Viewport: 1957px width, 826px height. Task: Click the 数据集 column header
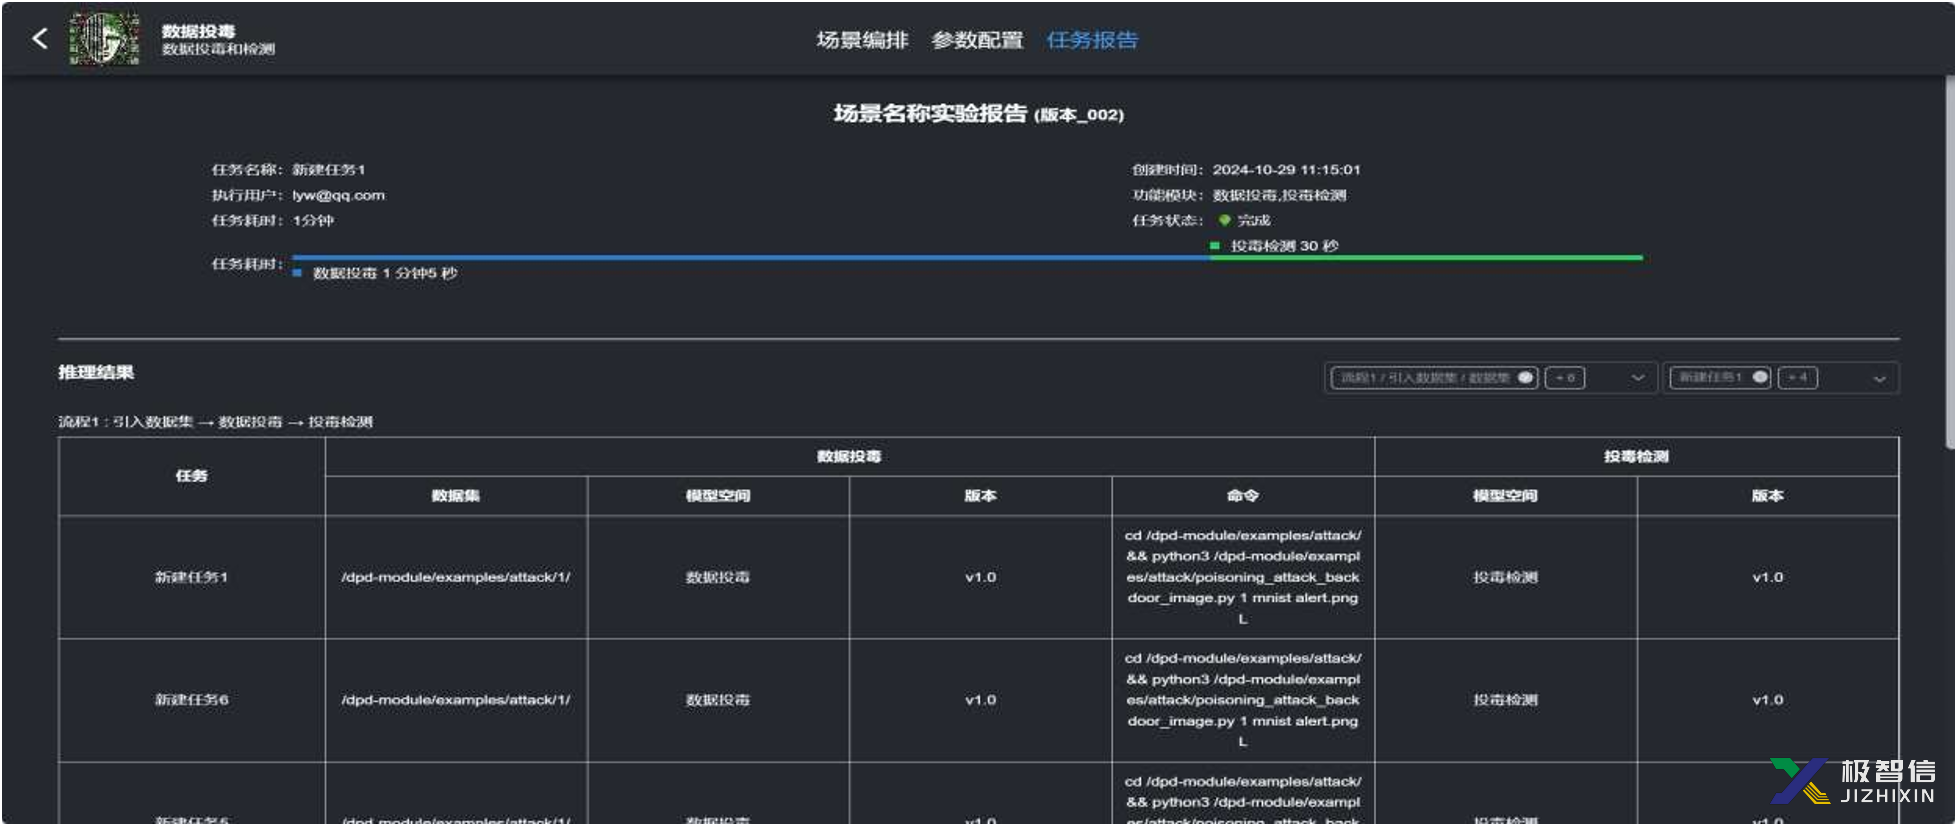click(x=456, y=496)
